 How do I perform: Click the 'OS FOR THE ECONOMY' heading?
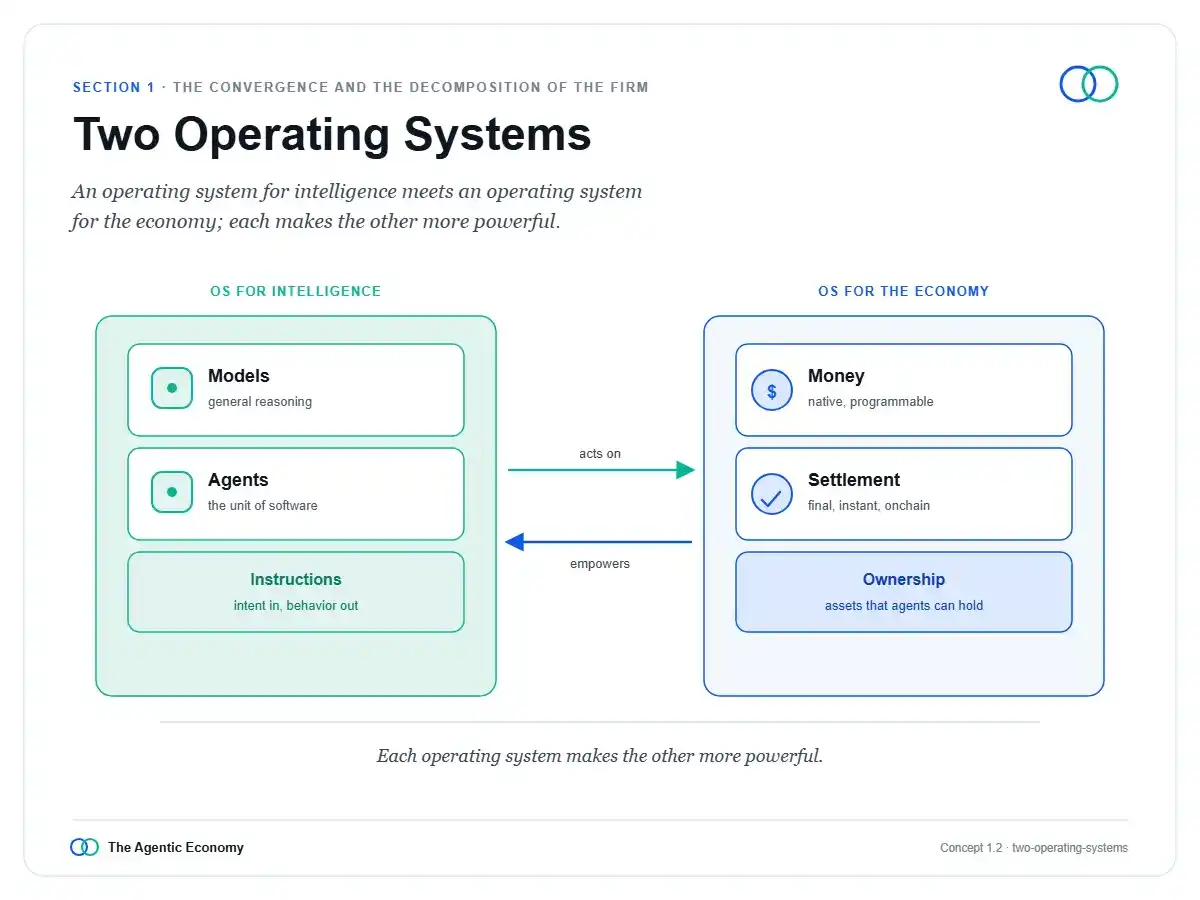904,291
